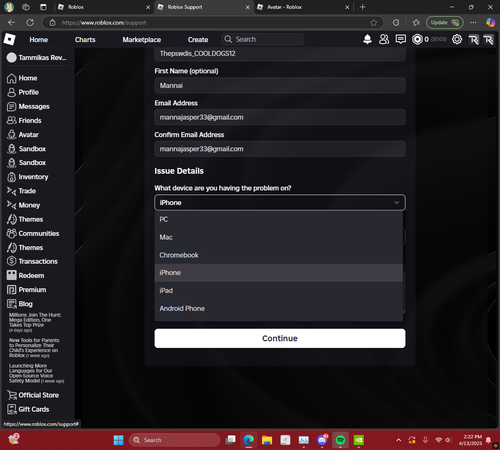
Task: Select Mac from the device list
Action: [x=279, y=237]
